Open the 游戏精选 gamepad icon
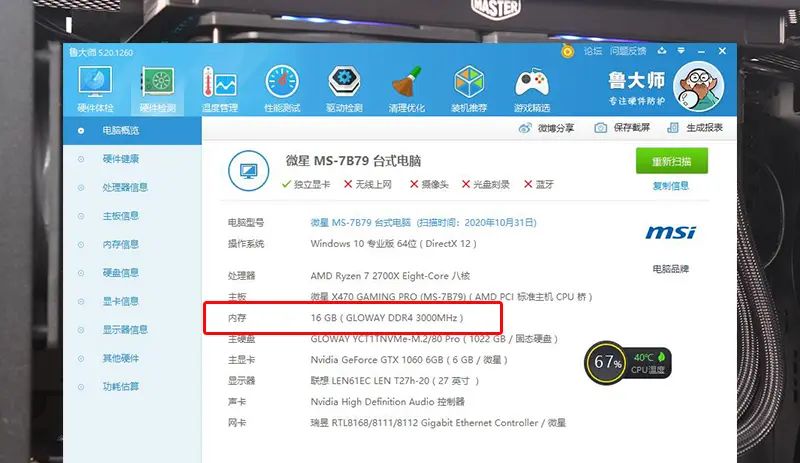This screenshot has width=800, height=463. pos(532,89)
